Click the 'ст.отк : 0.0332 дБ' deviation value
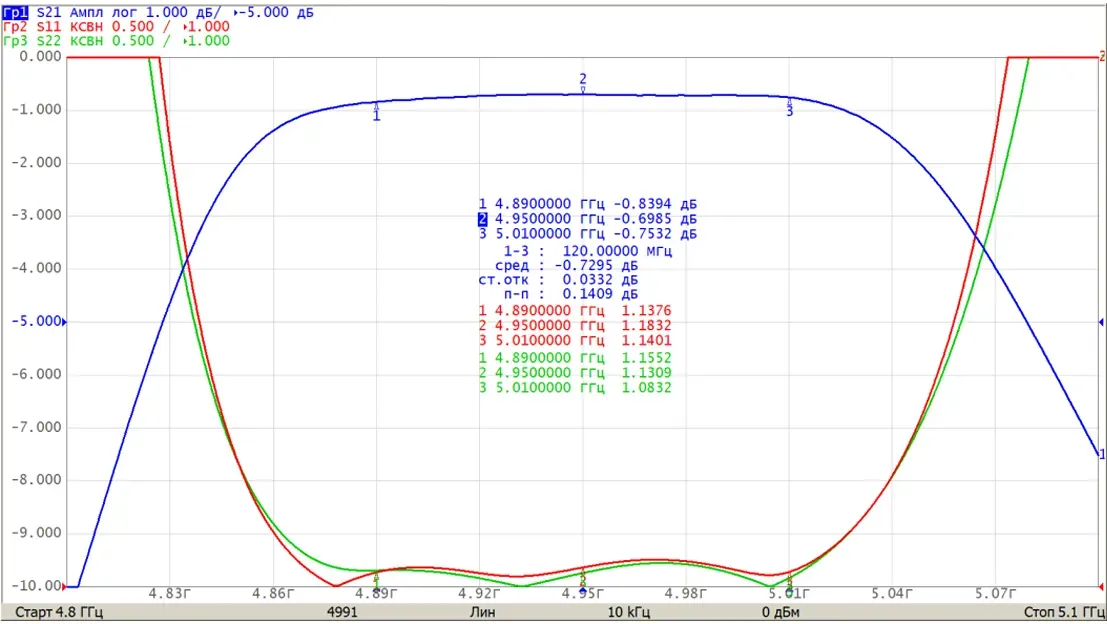 (x=558, y=280)
